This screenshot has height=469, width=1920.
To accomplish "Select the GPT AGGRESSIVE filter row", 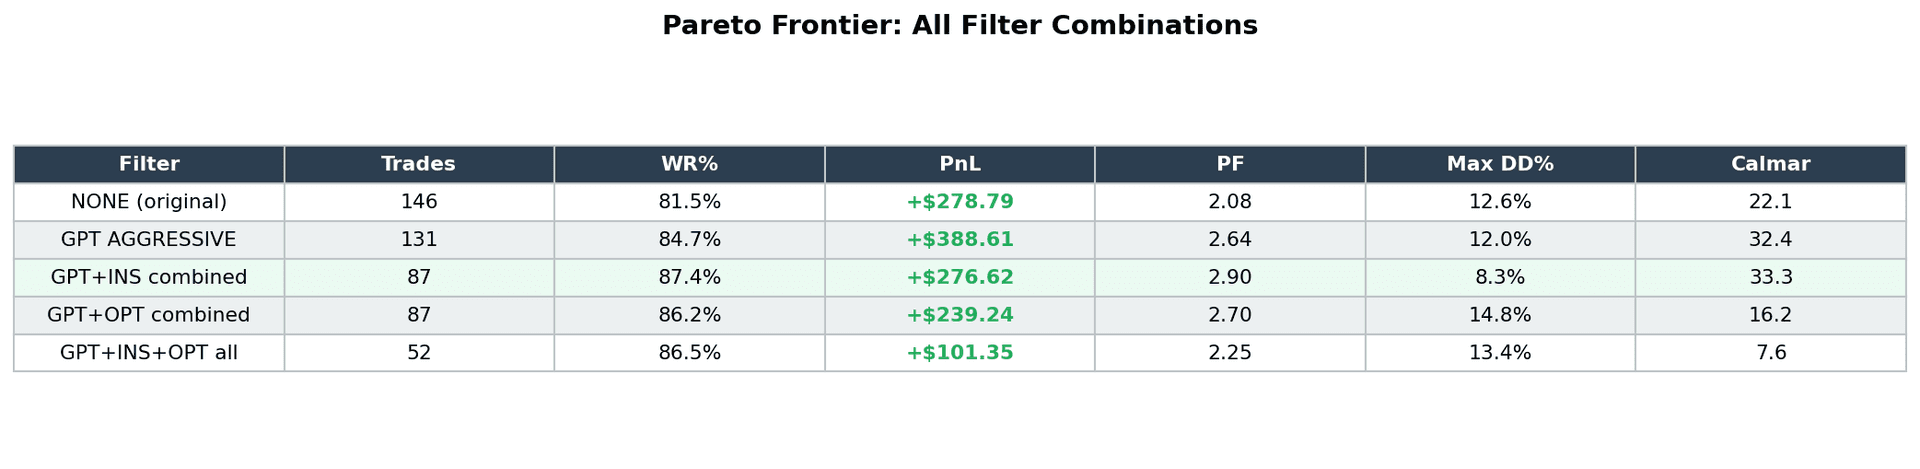I will (149, 240).
